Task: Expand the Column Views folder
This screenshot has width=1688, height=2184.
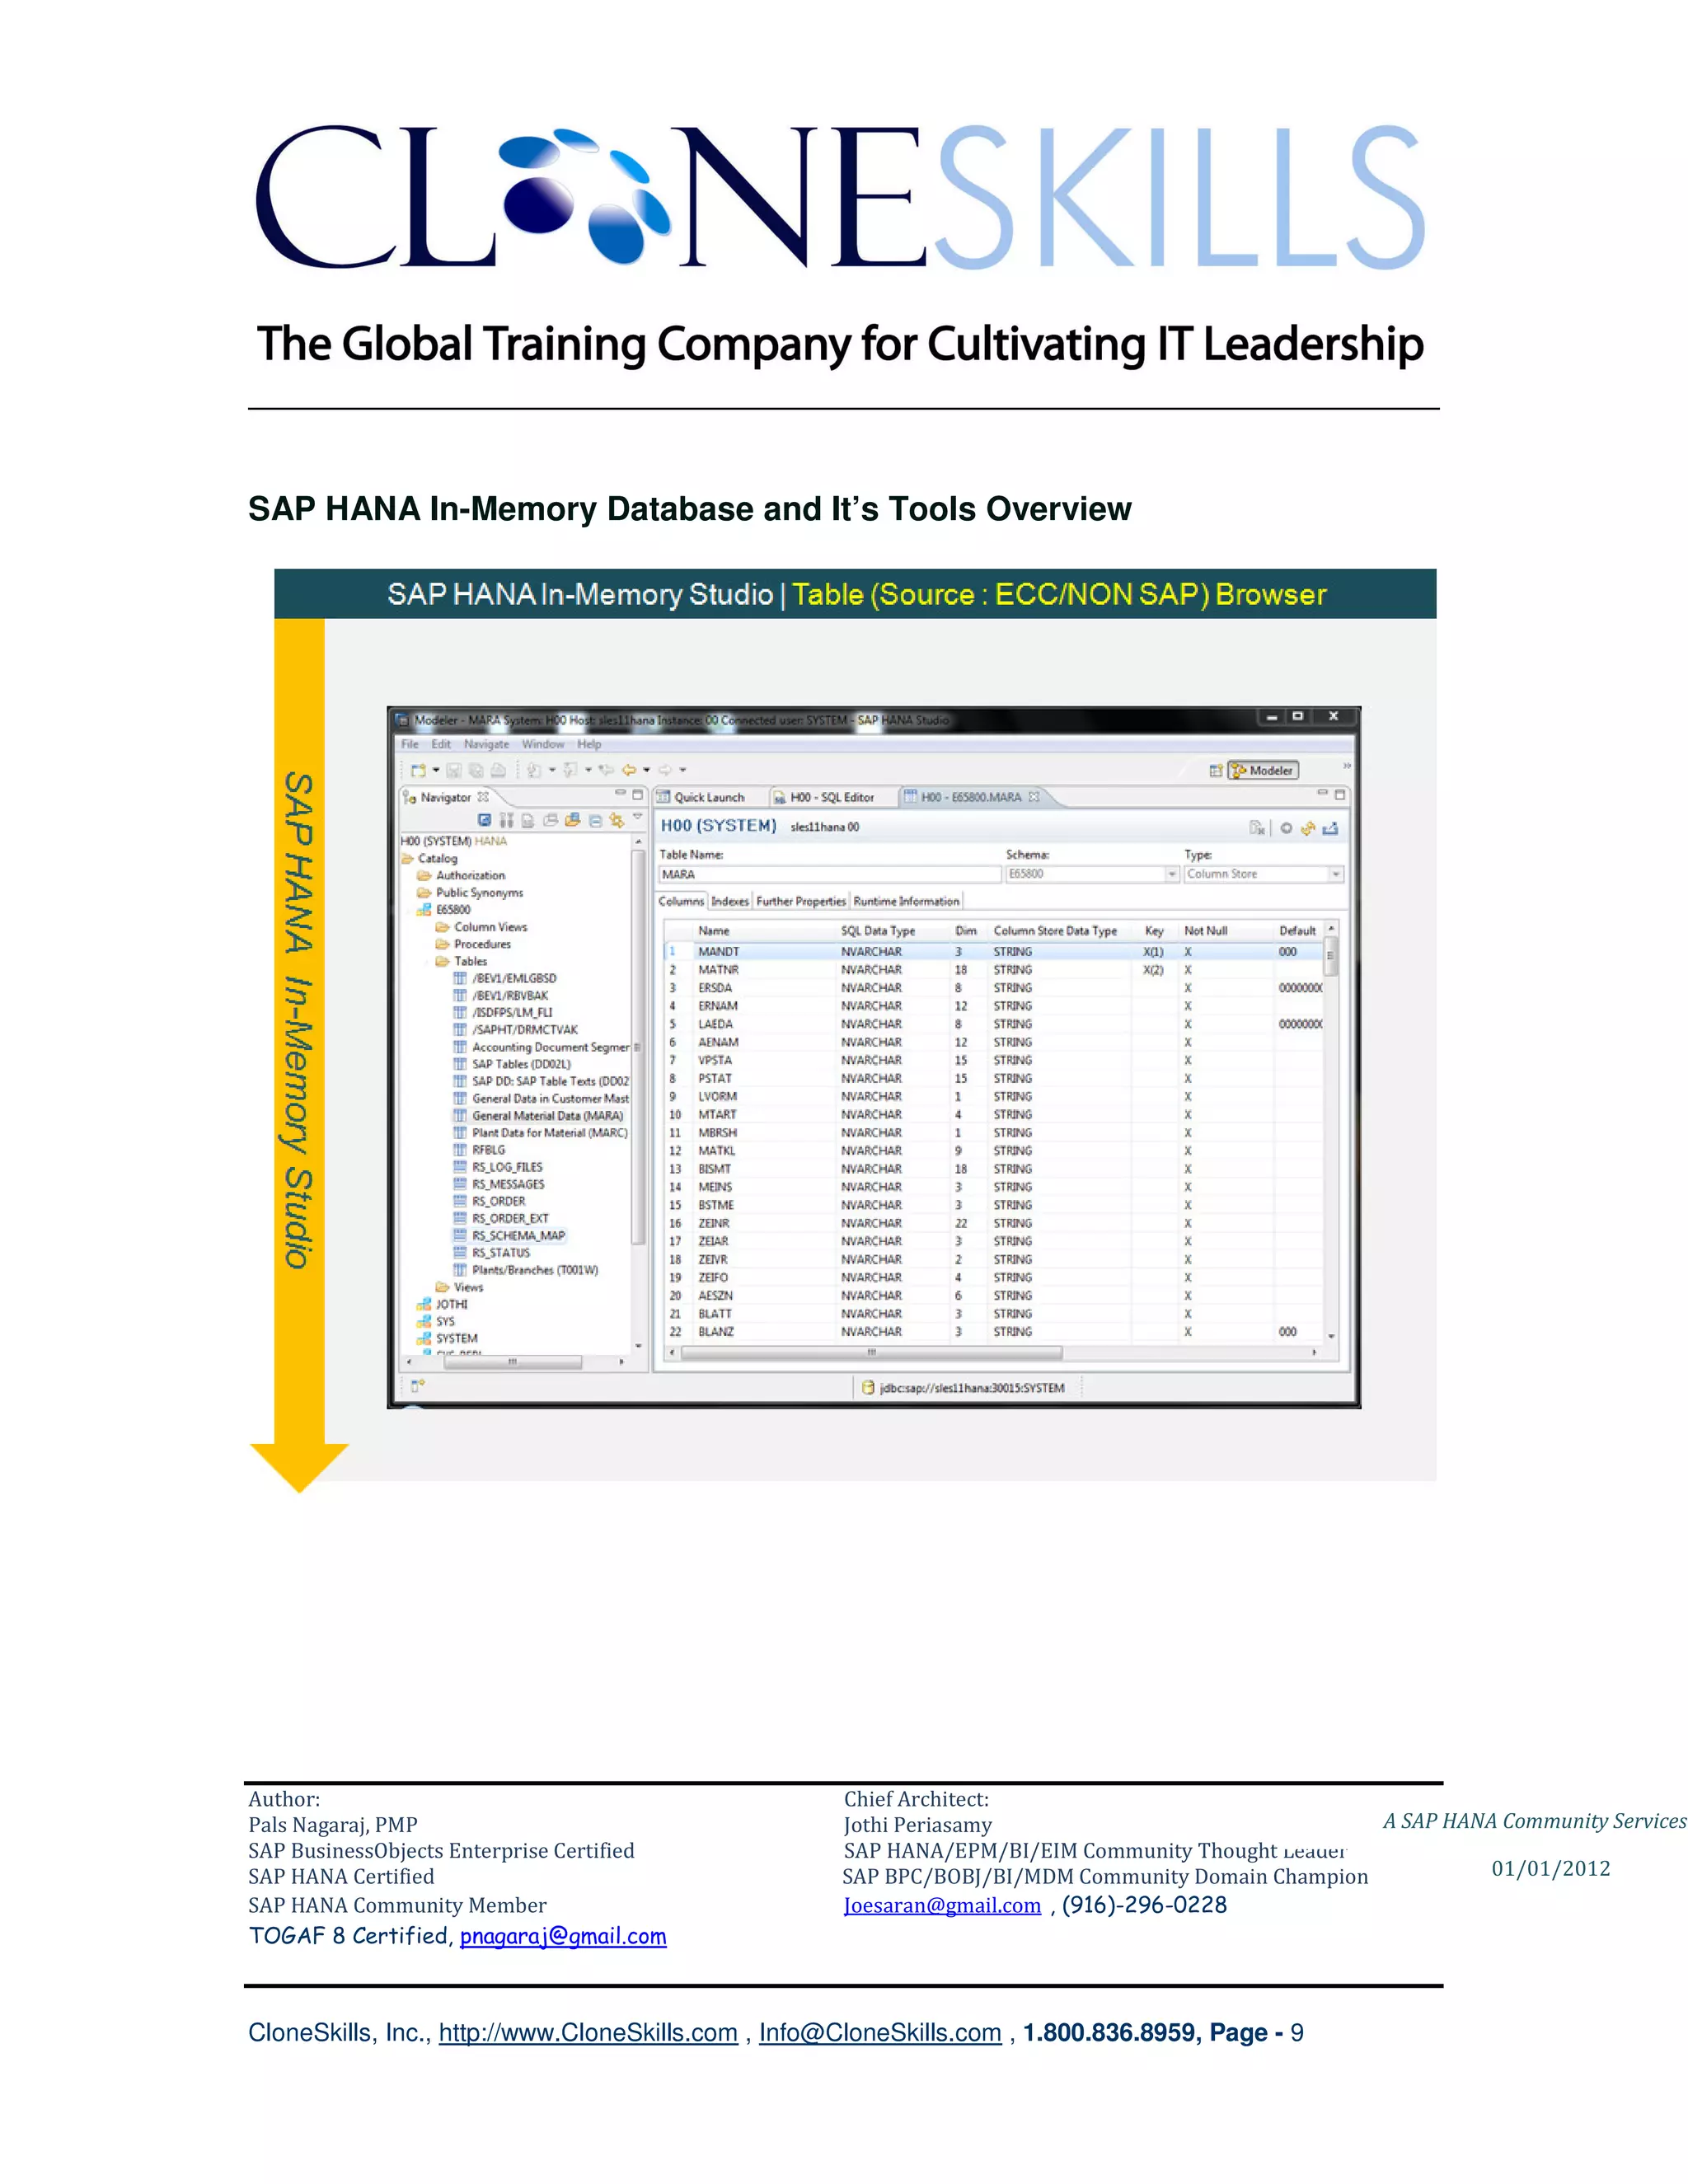Action: 481,927
